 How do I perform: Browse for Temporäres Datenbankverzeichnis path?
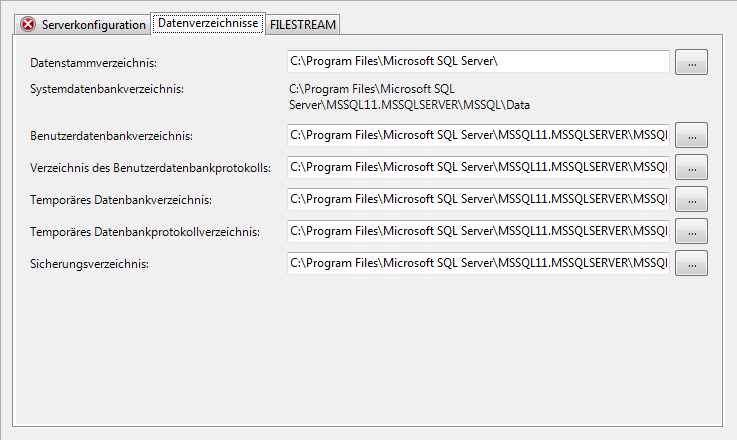pos(691,199)
